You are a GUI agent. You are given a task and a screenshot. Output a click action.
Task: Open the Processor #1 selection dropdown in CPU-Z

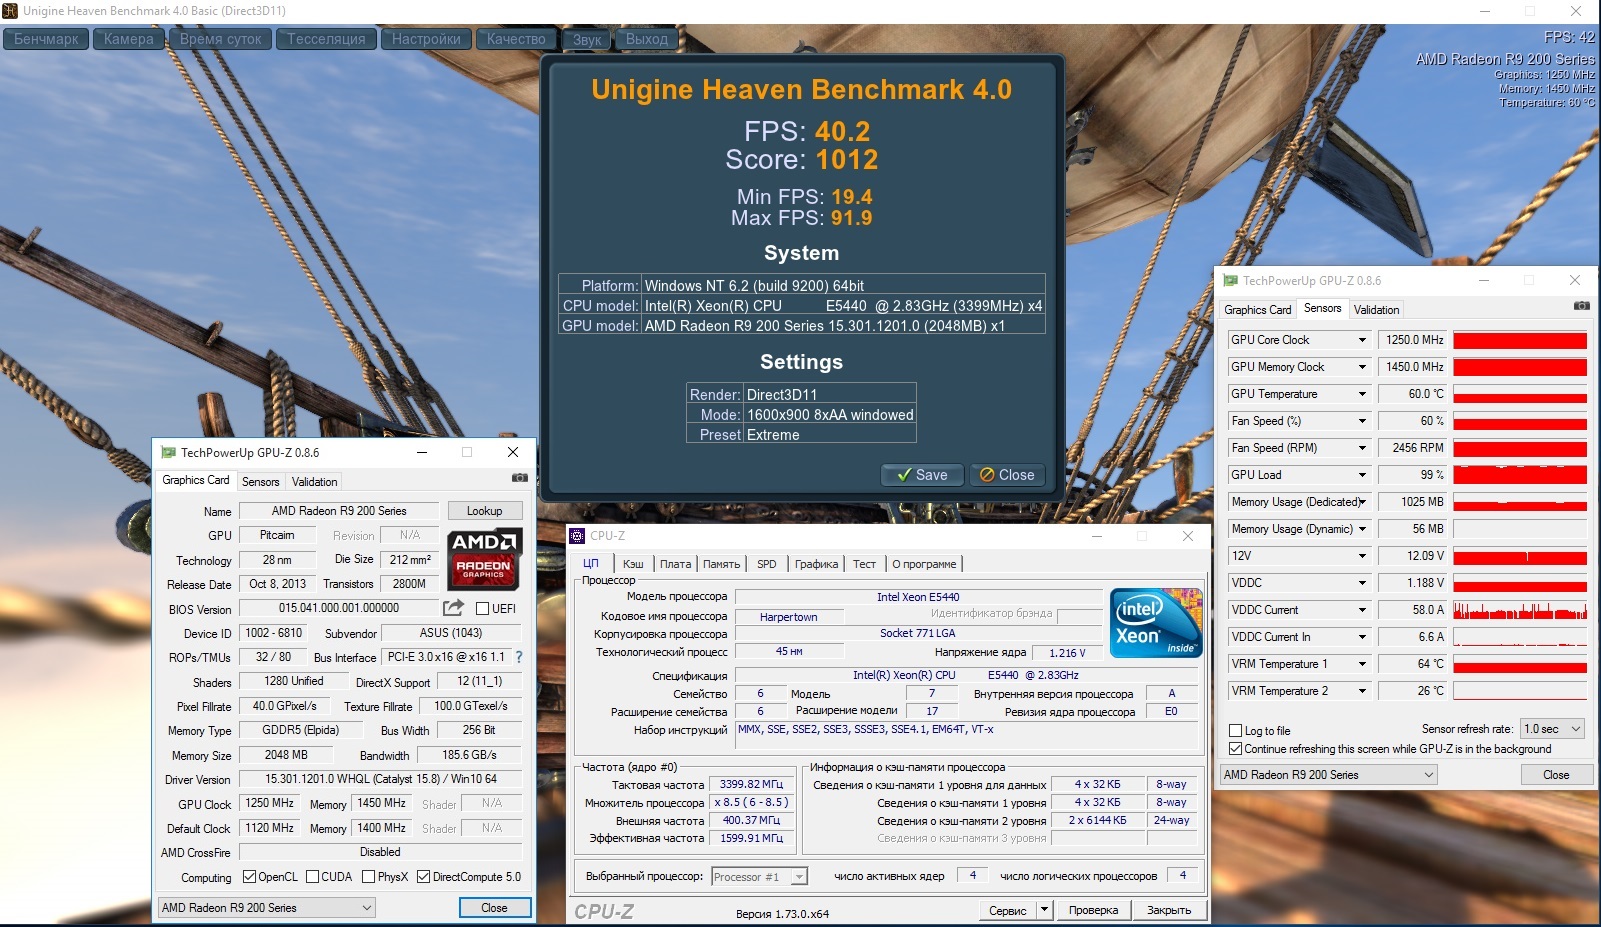(760, 877)
